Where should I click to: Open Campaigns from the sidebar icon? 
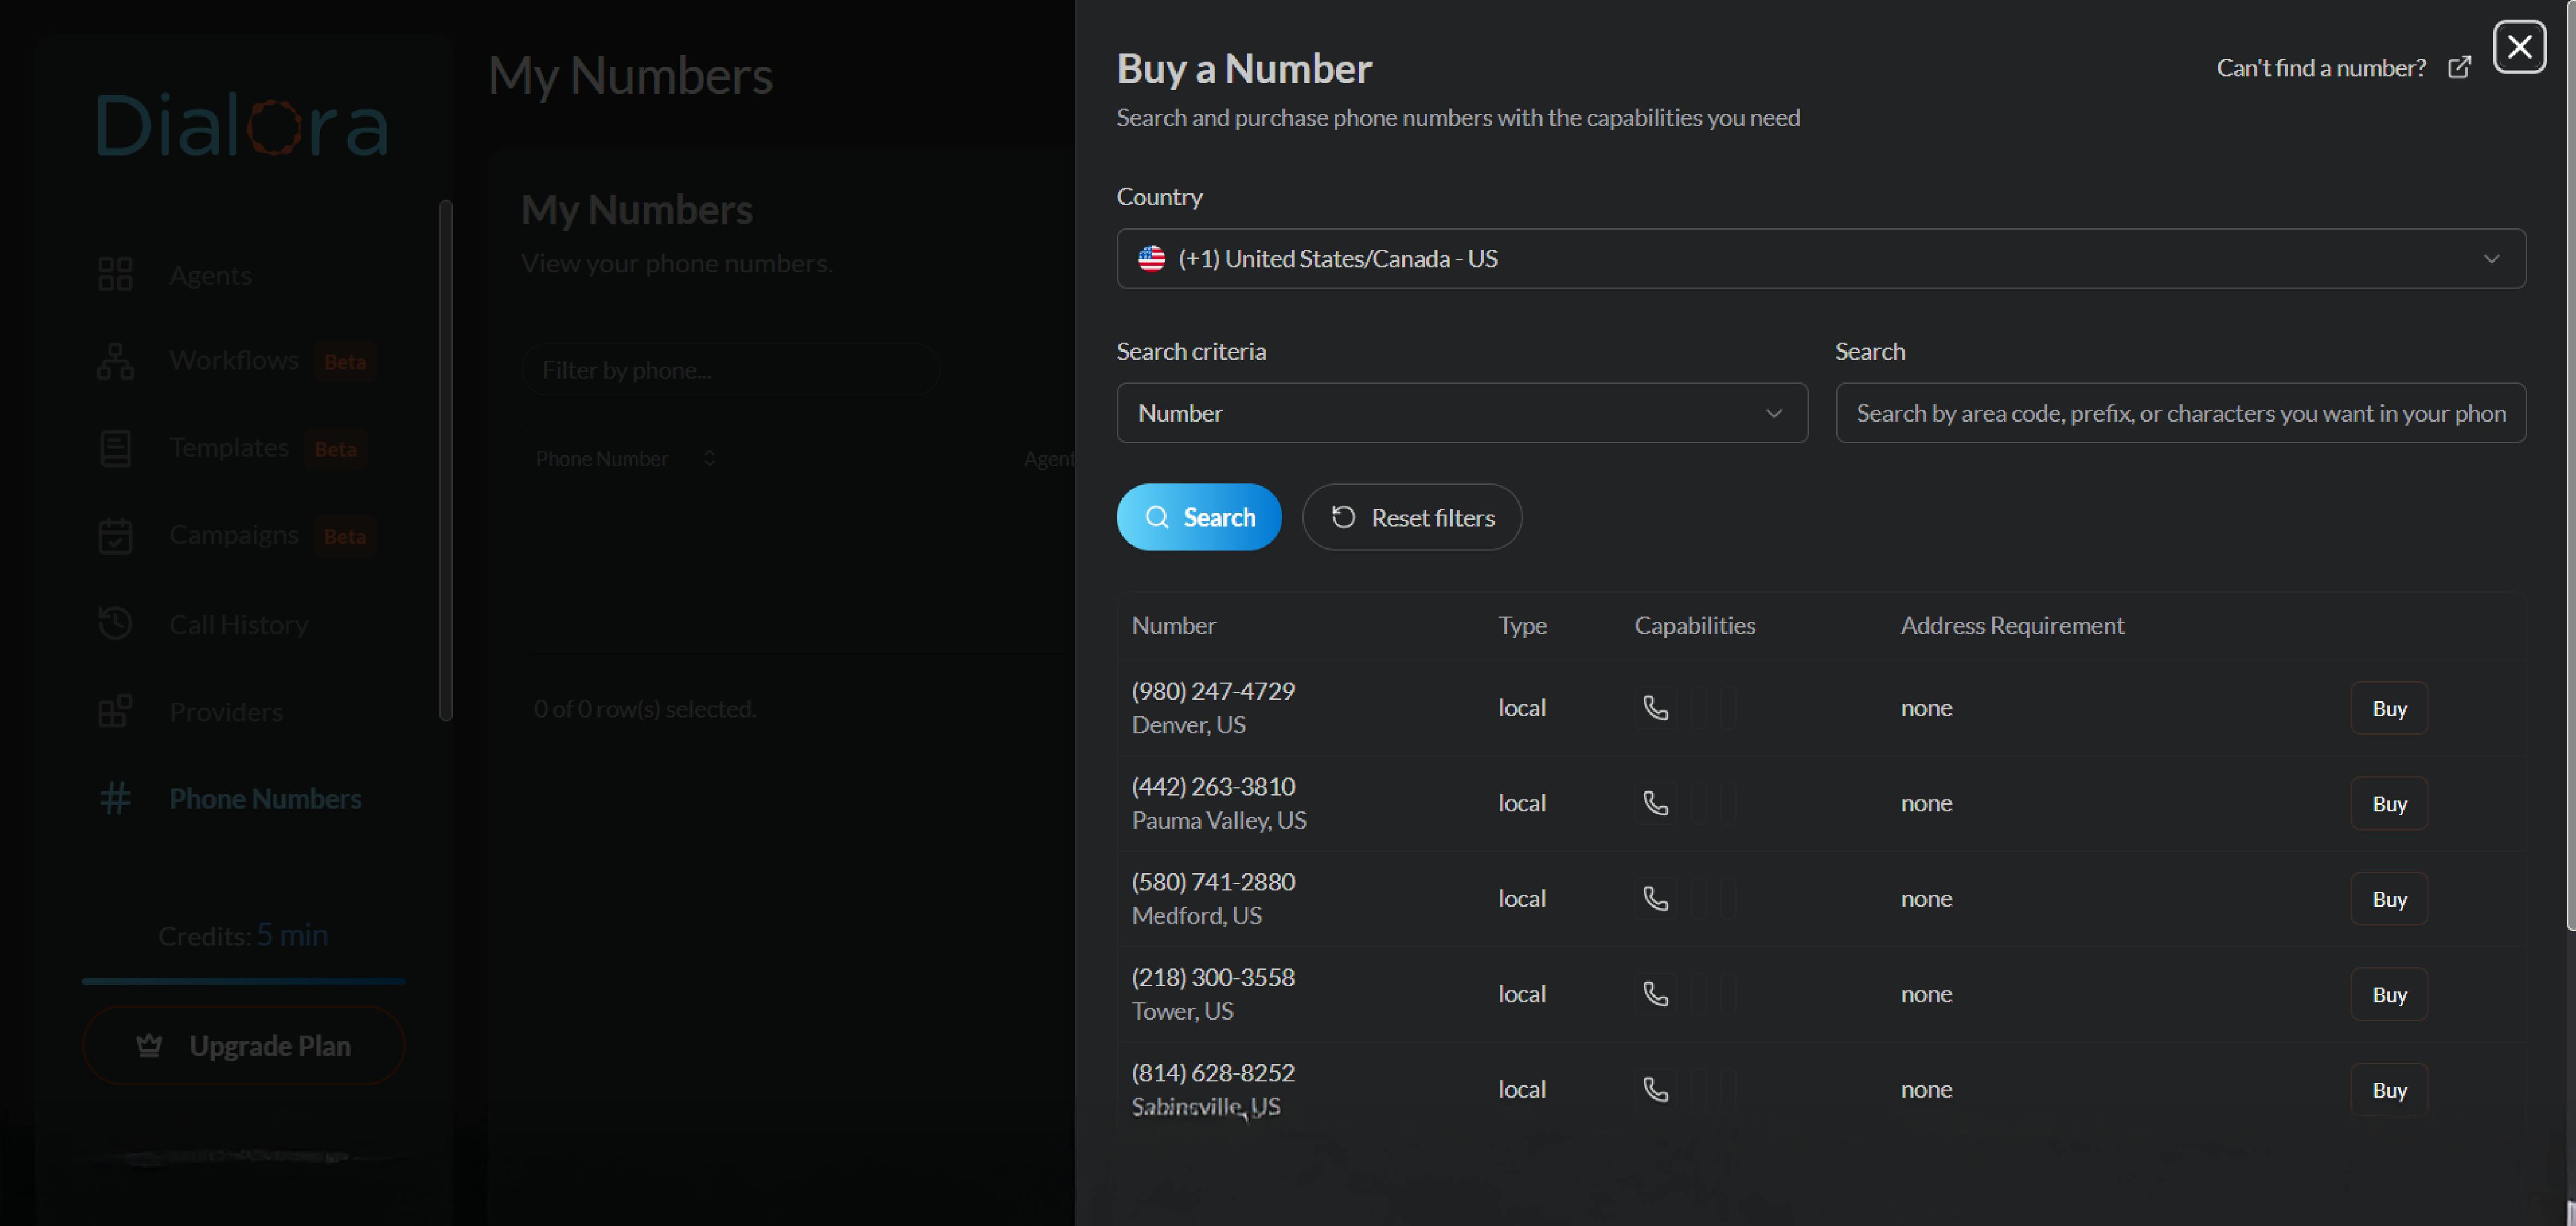115,535
